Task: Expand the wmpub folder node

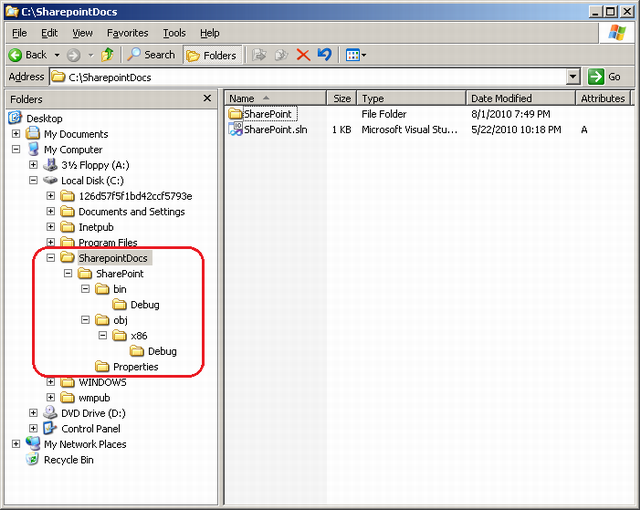Action: [x=51, y=397]
